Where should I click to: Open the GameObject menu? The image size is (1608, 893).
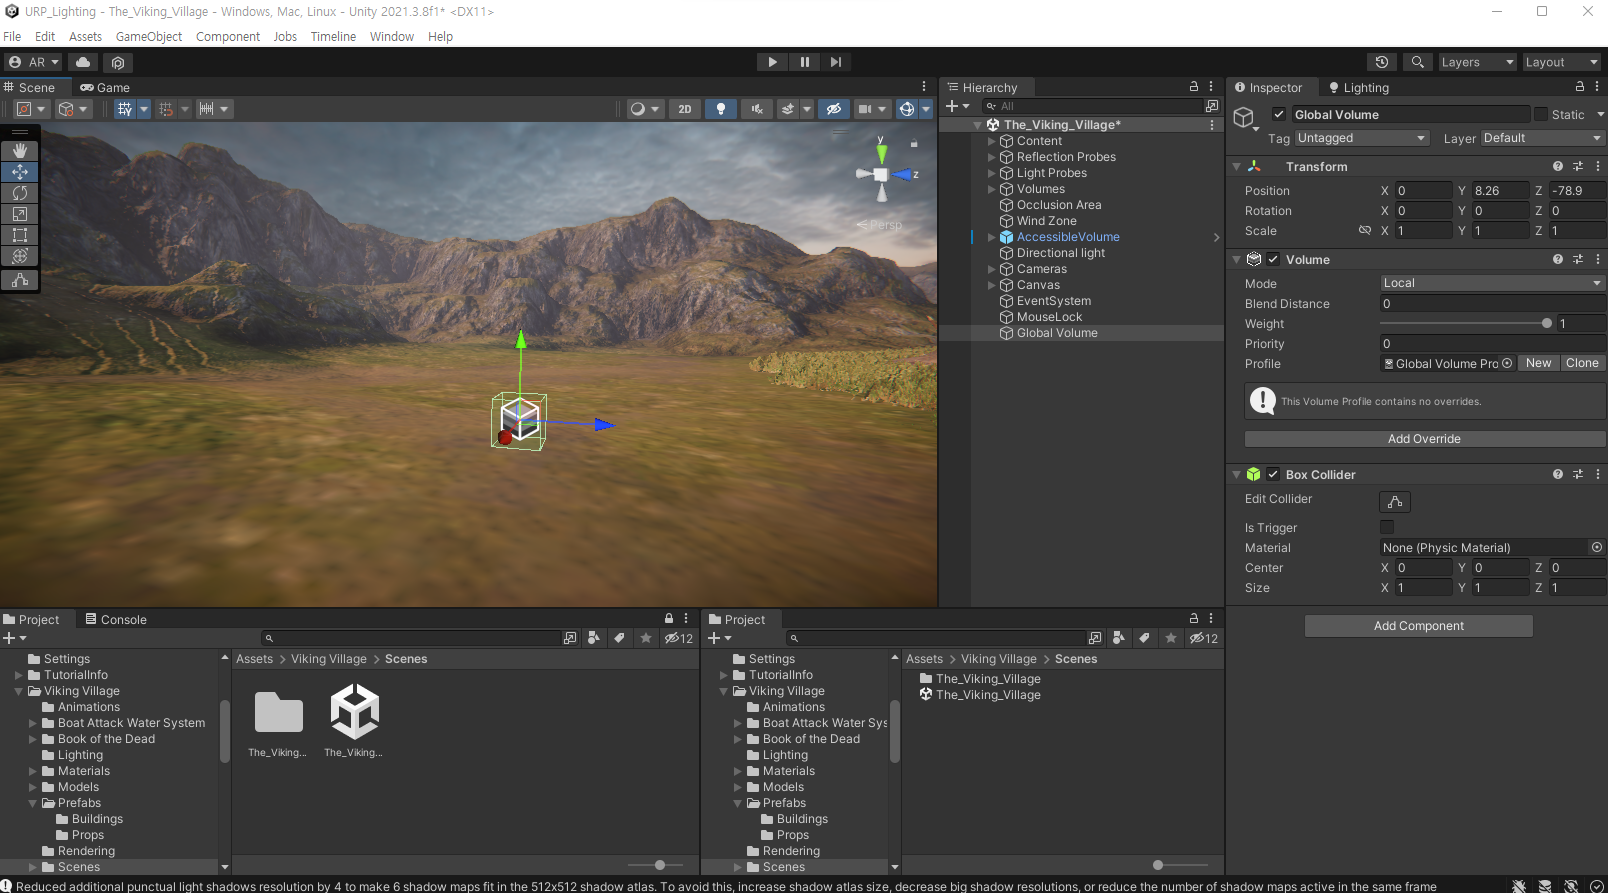coord(149,36)
